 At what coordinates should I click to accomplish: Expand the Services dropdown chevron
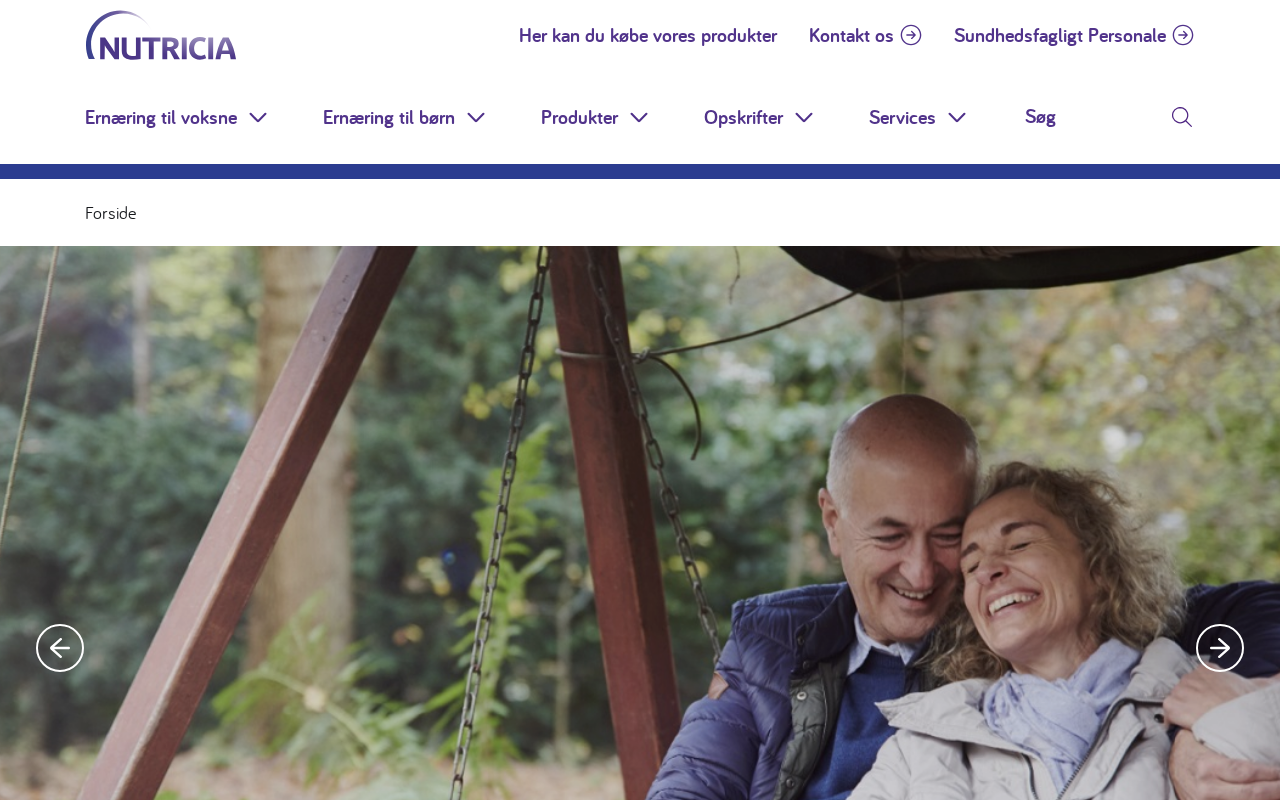(957, 117)
